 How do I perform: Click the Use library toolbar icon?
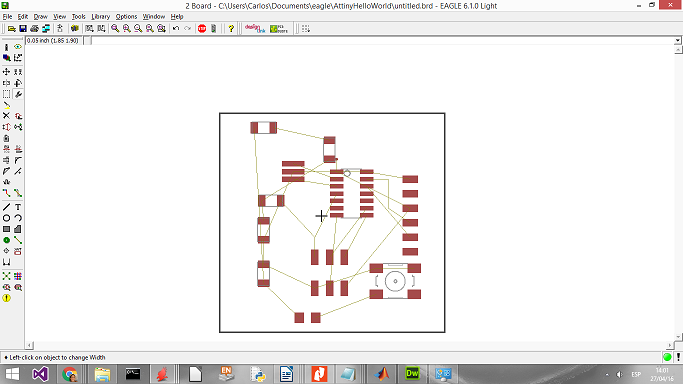[x=75, y=29]
